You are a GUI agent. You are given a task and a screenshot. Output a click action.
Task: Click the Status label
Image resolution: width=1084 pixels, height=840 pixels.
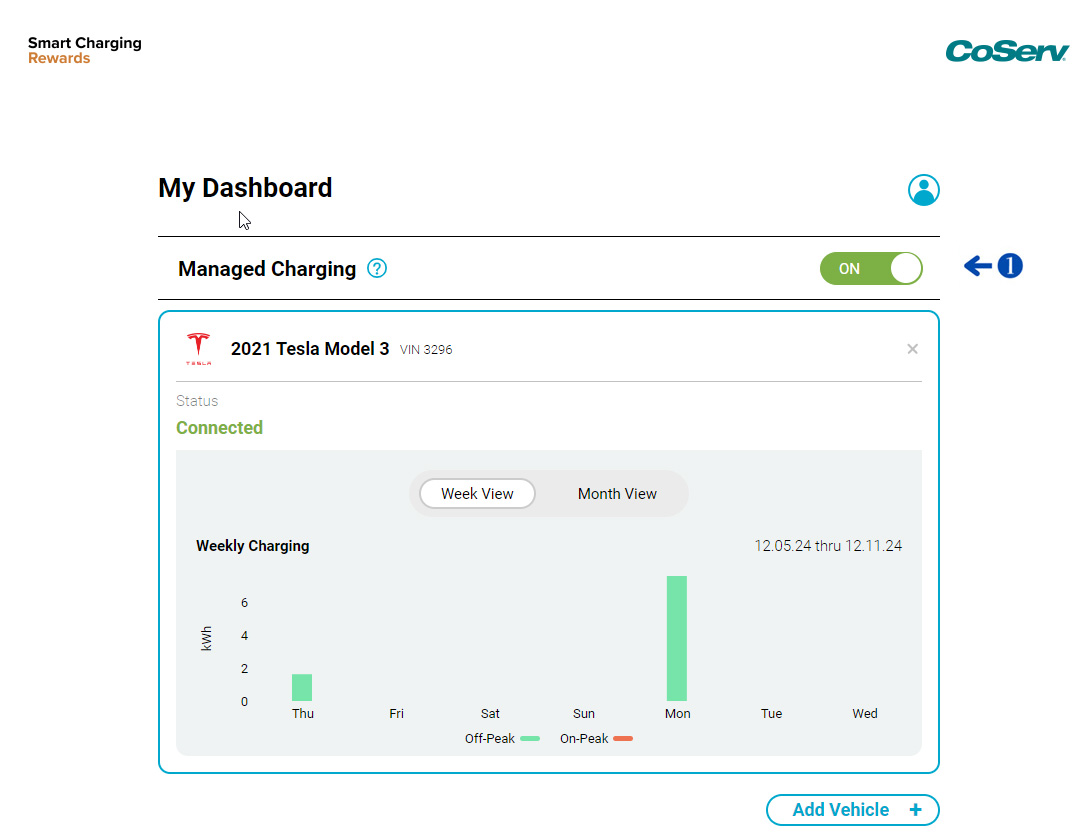197,401
